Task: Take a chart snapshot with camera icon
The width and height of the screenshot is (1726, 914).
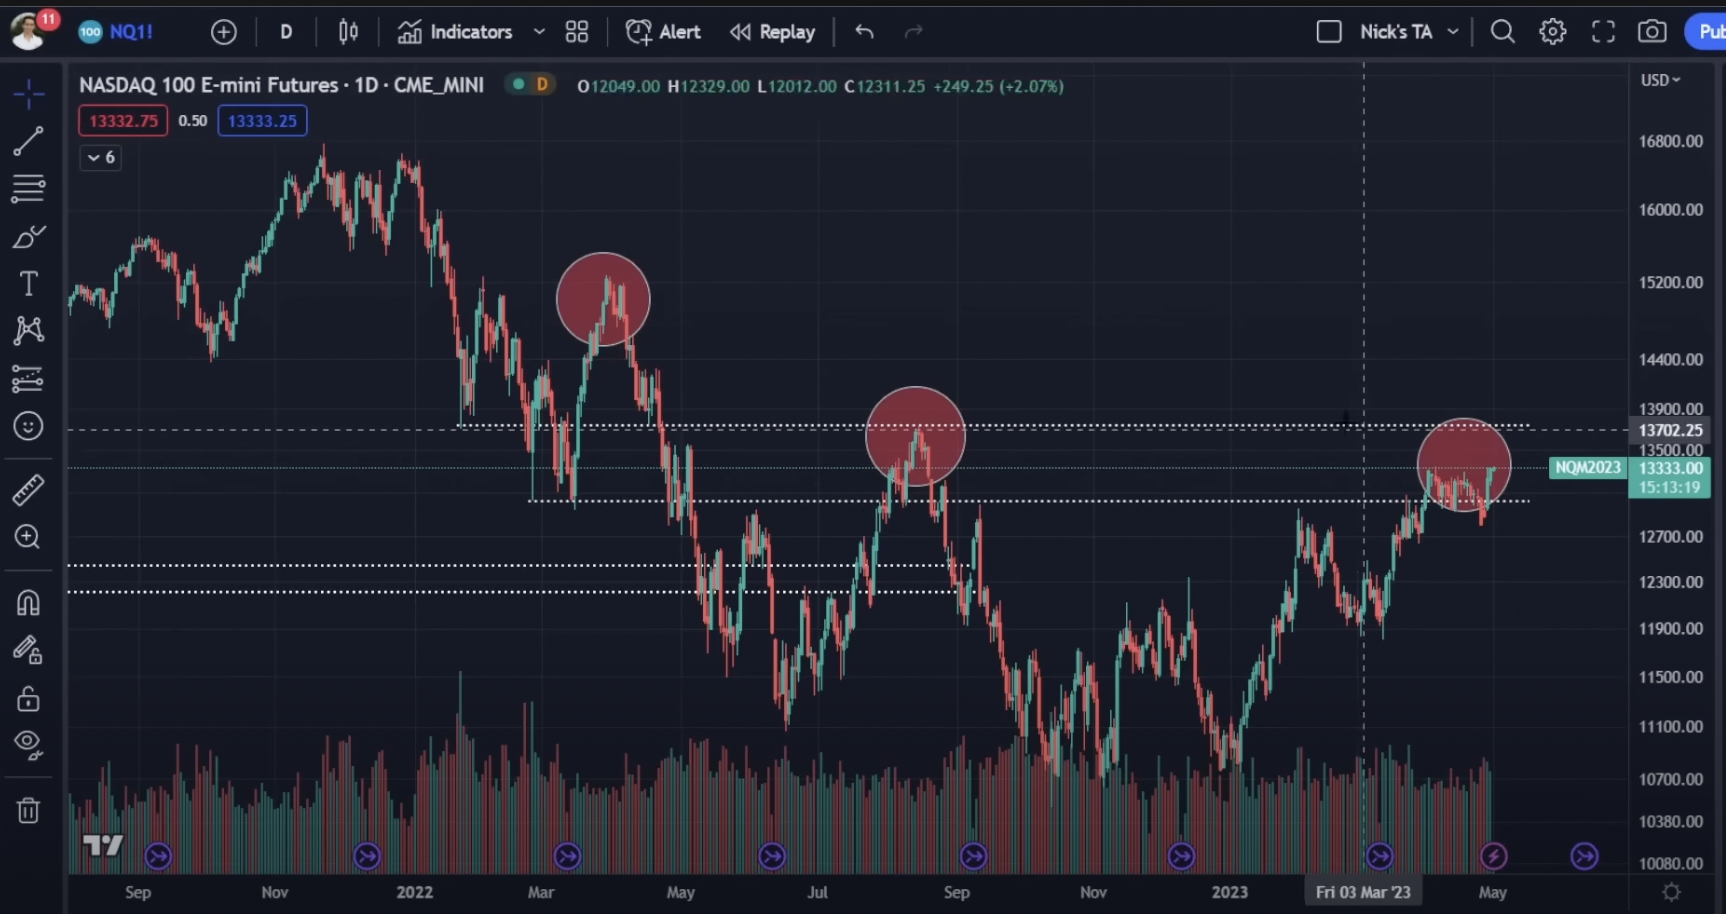Action: click(1652, 32)
